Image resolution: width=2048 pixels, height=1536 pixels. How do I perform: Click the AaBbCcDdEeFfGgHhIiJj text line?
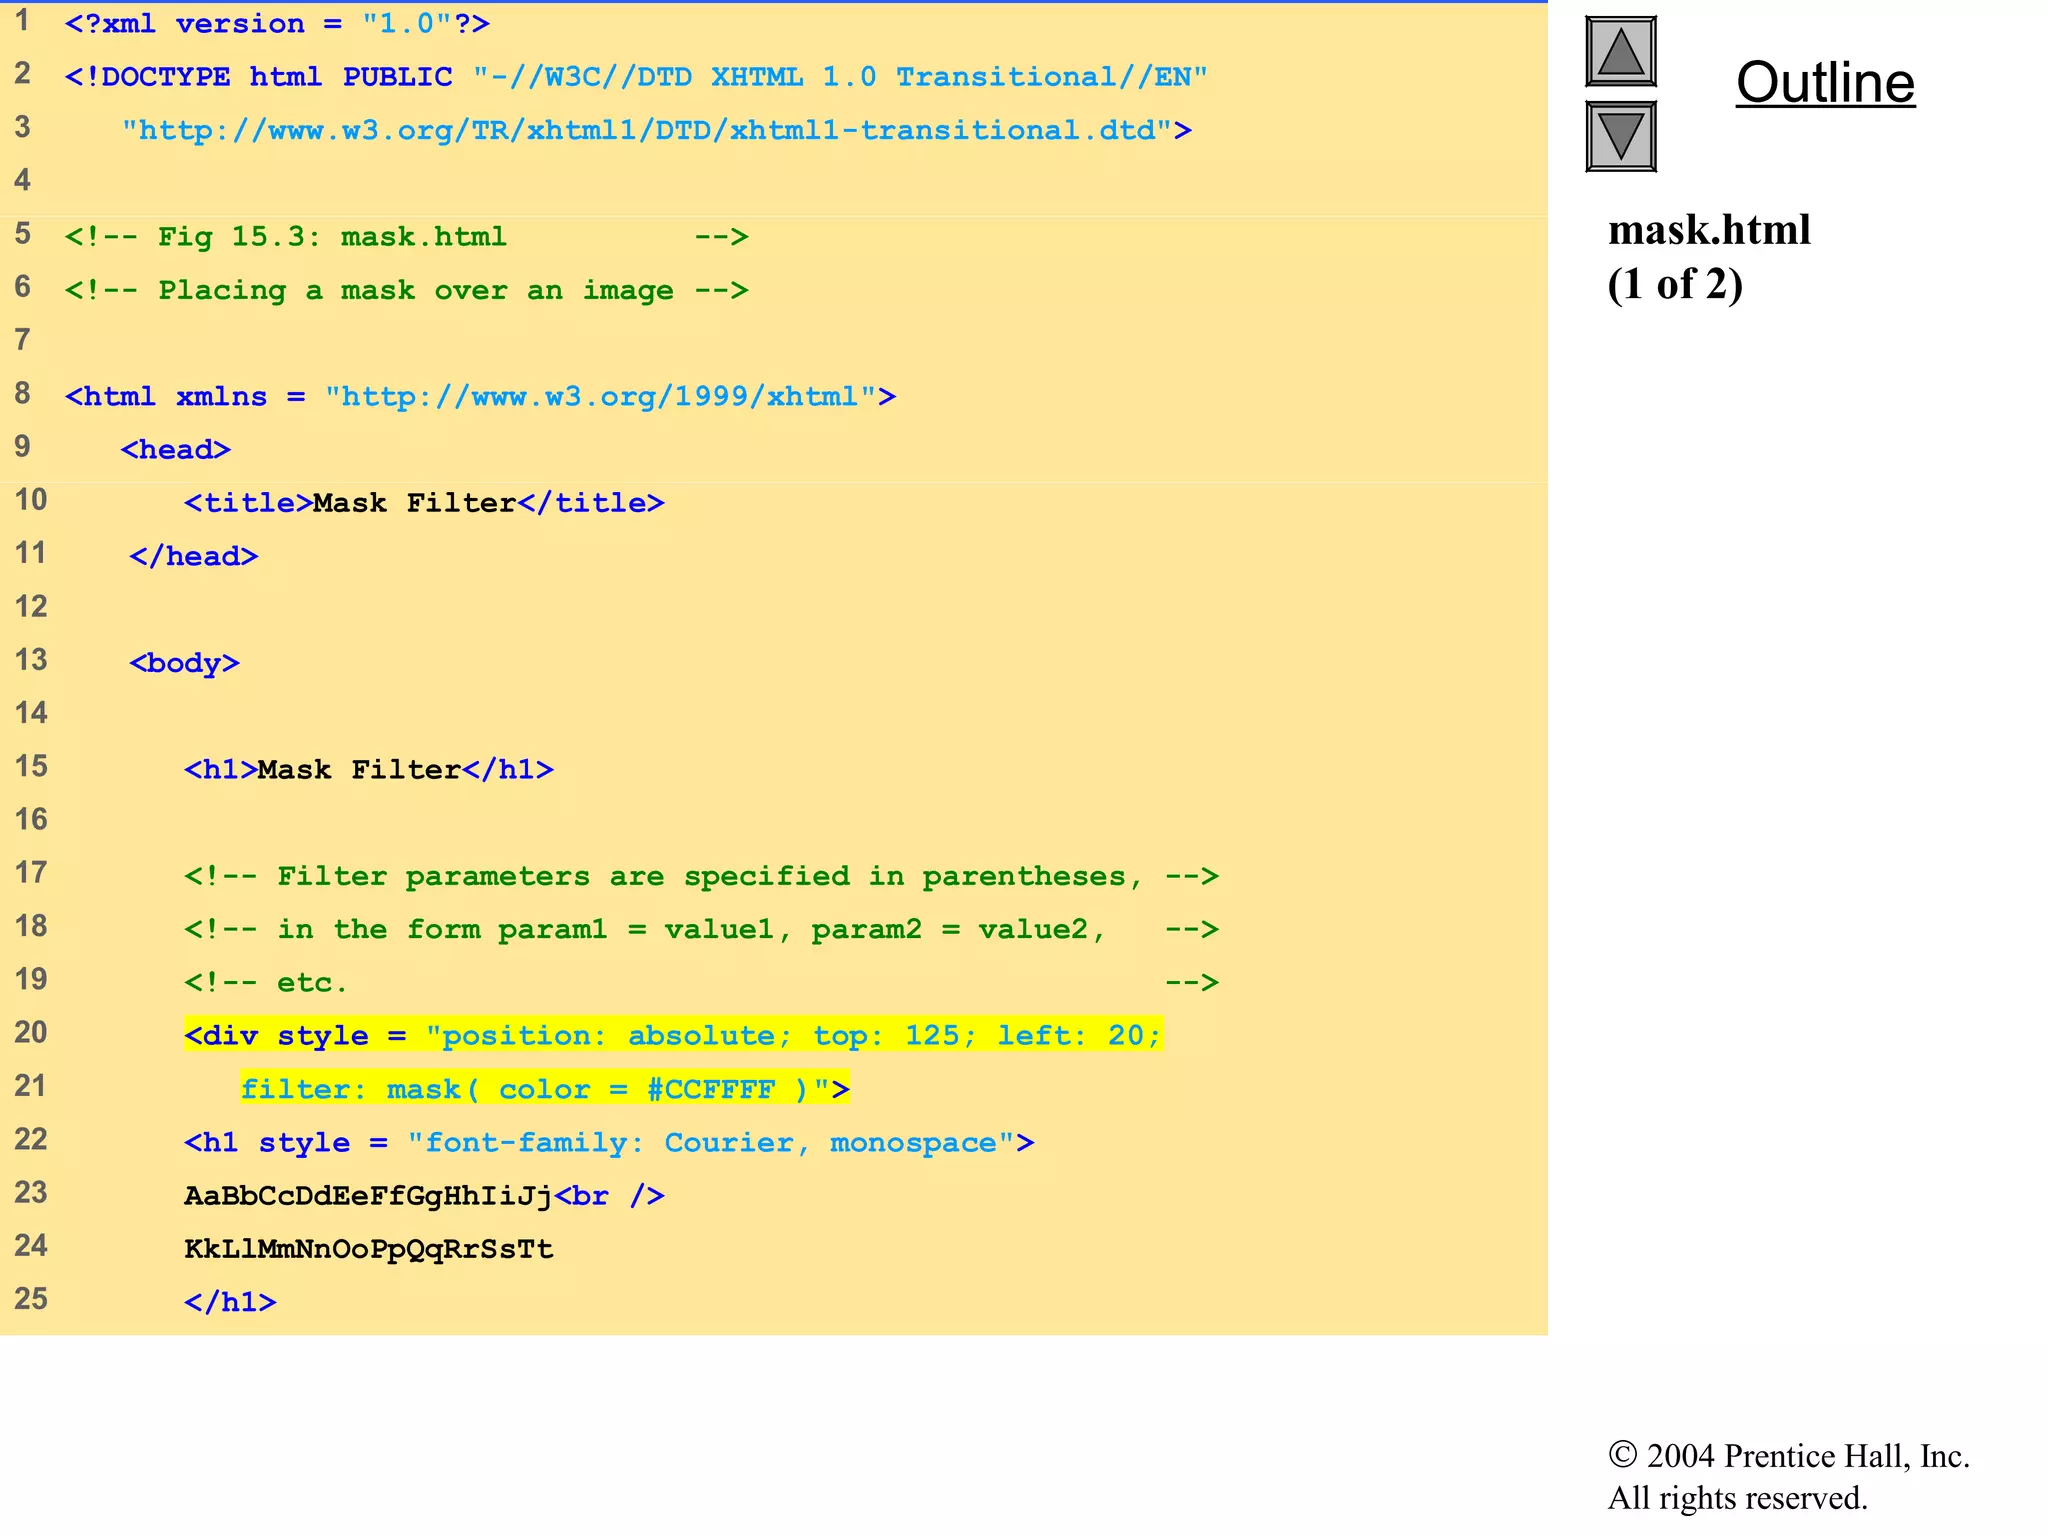tap(368, 1196)
